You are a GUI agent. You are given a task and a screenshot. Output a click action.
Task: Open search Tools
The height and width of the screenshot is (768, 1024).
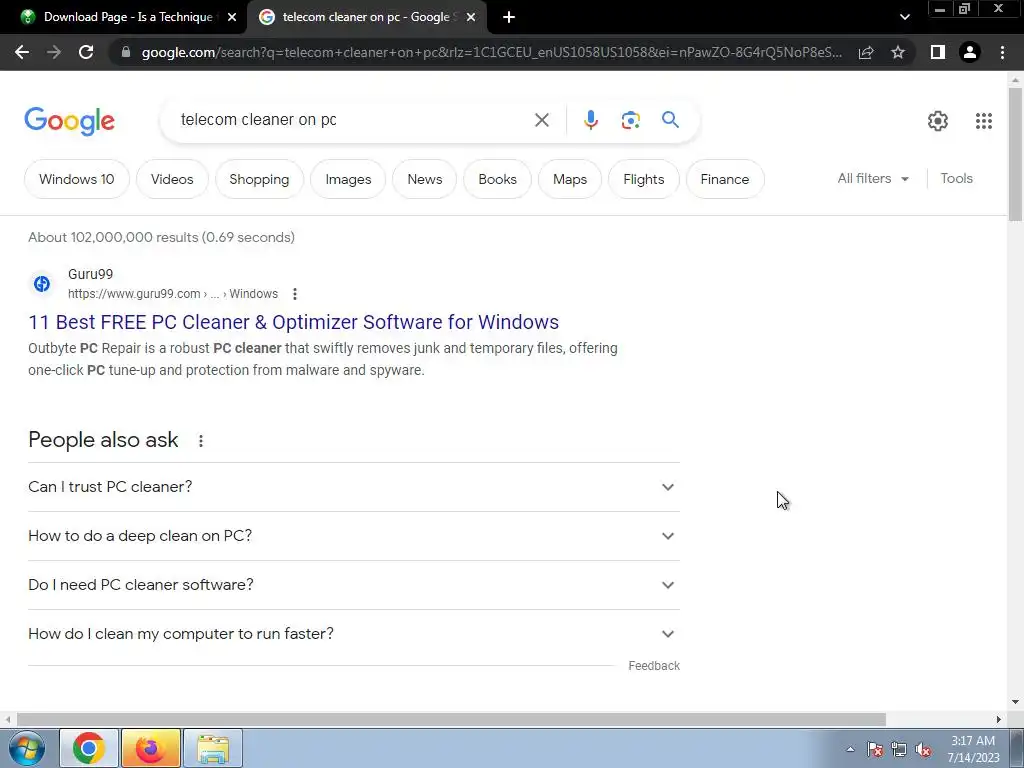(956, 178)
